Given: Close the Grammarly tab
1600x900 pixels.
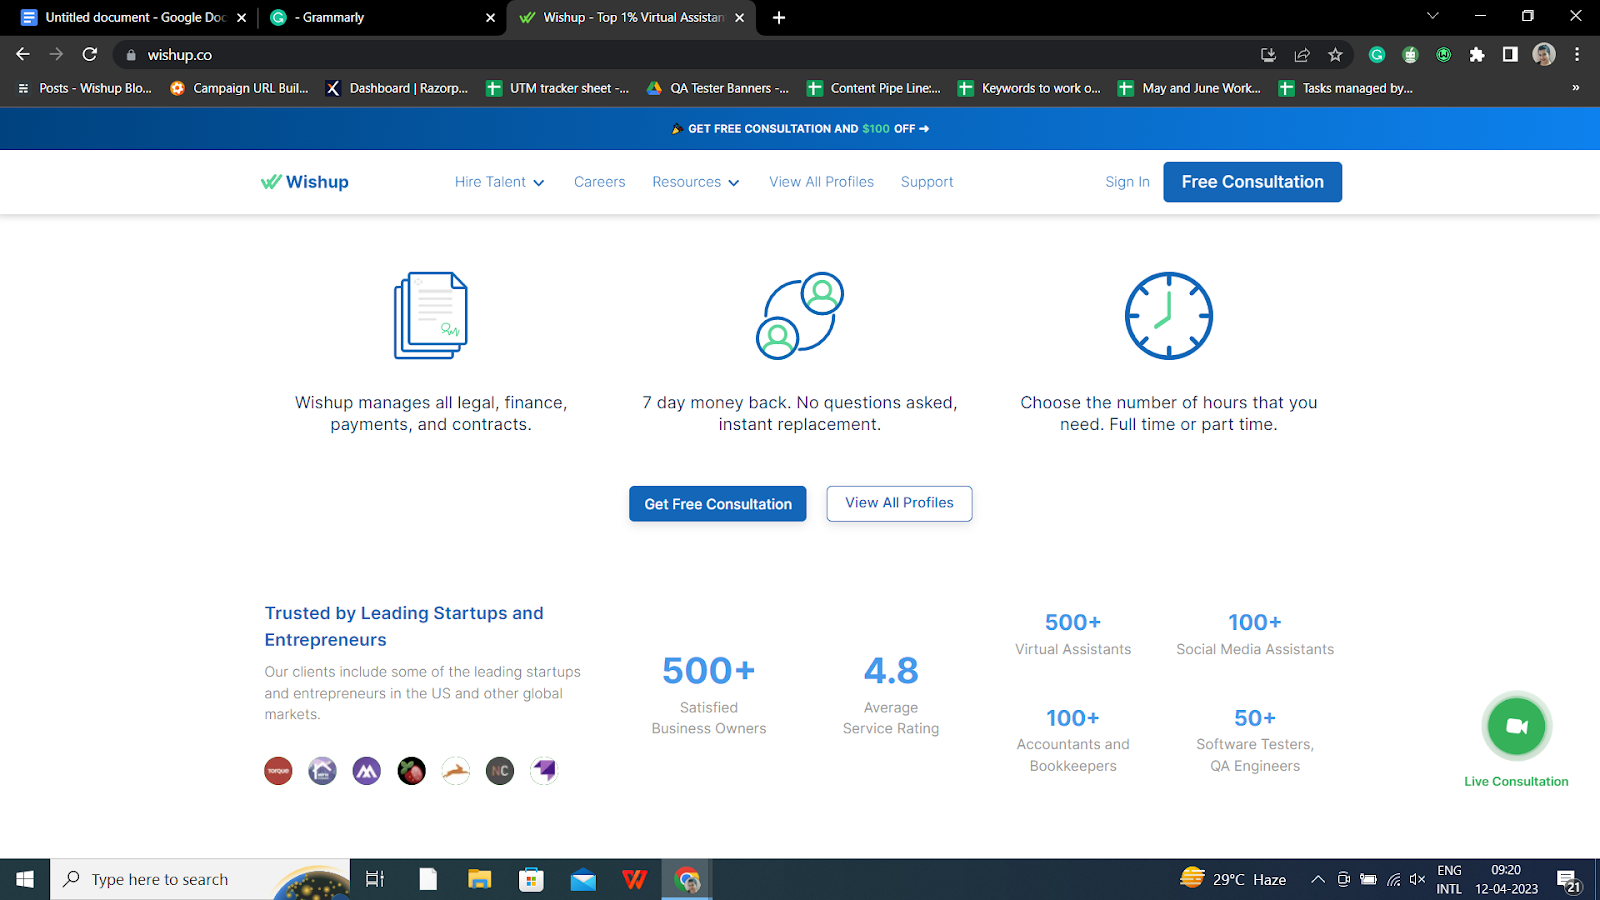Looking at the screenshot, I should (490, 17).
